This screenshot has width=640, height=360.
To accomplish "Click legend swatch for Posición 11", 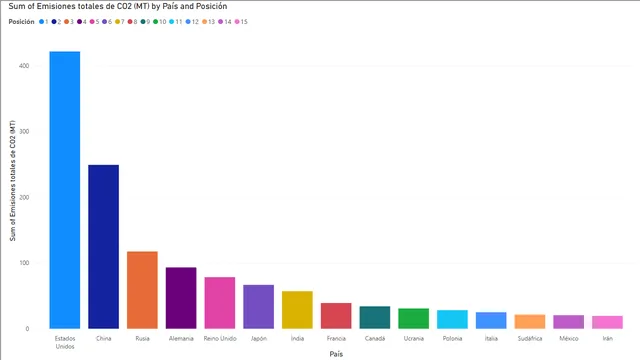I will 172,22.
